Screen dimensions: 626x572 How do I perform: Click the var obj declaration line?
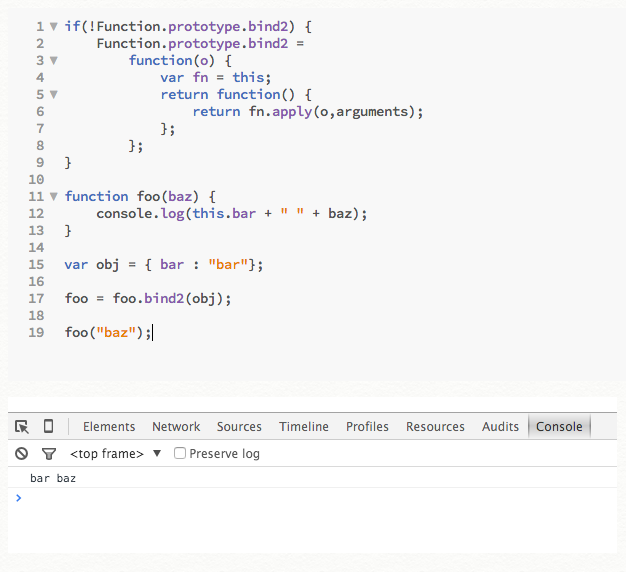[164, 265]
